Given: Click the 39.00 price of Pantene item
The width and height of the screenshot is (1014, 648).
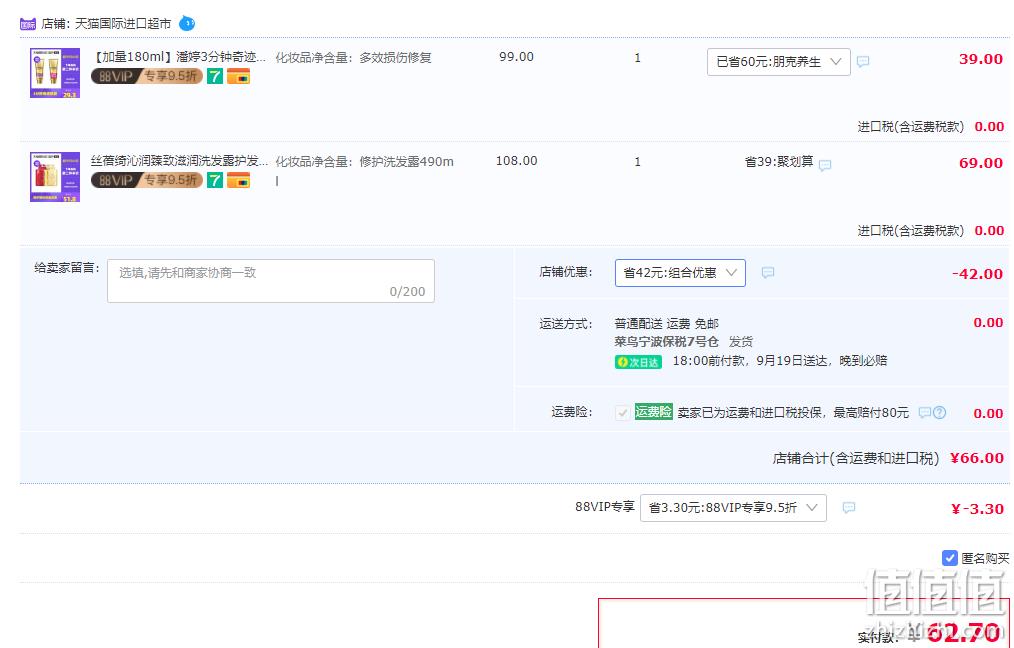Looking at the screenshot, I should [x=980, y=59].
